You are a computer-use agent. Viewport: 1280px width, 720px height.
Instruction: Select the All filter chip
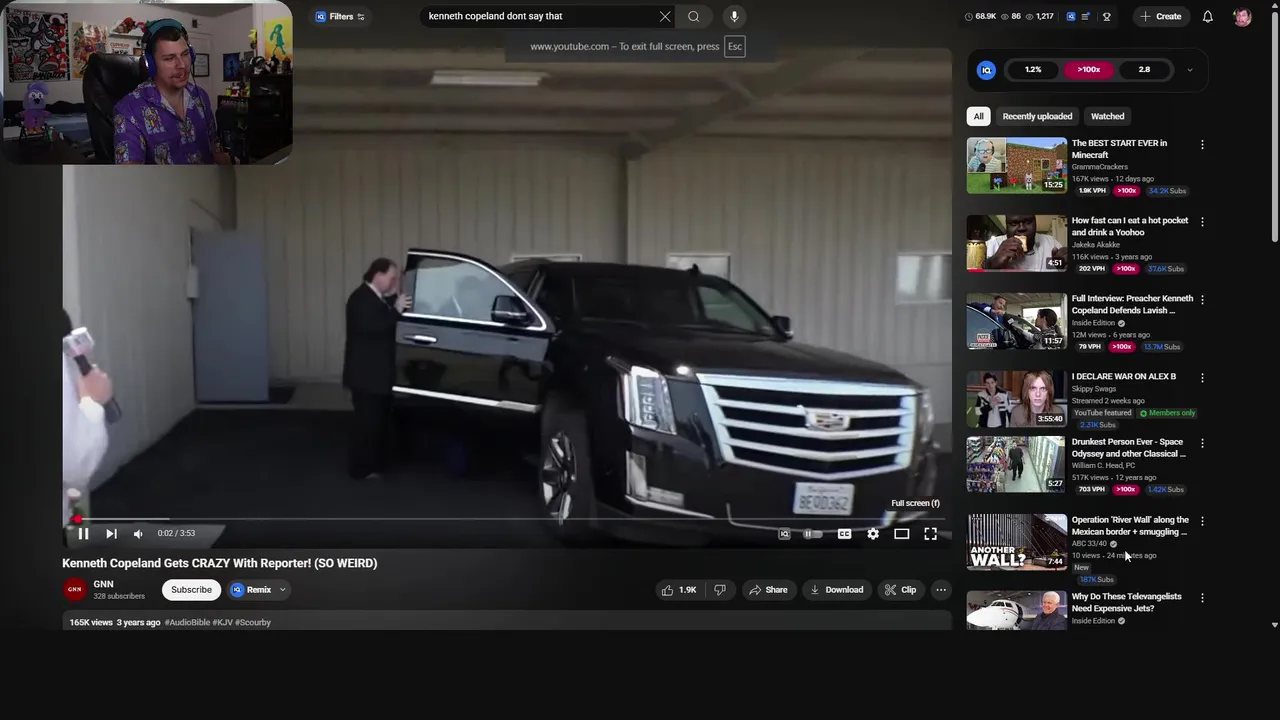pos(978,116)
